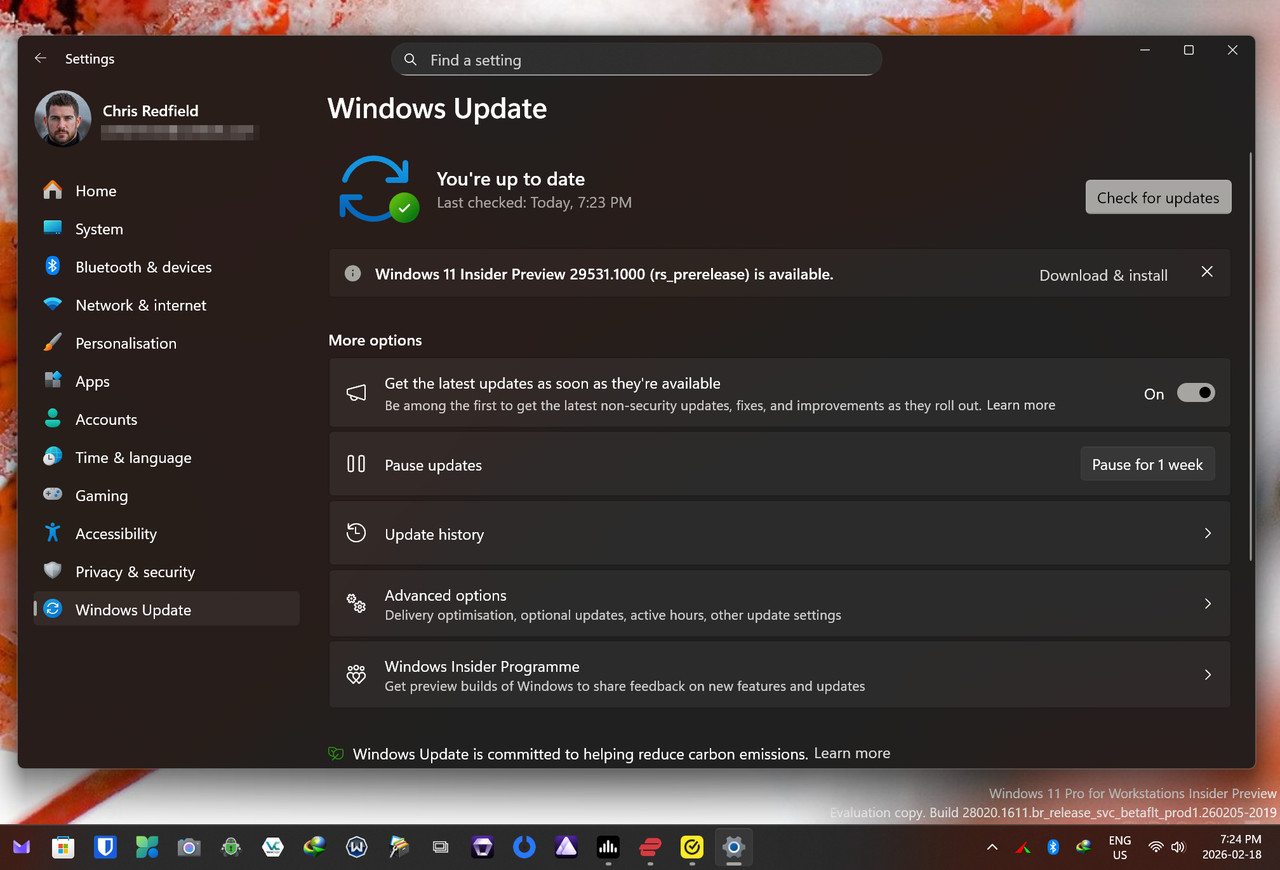
Task: Open the purple M mail app on taskbar
Action: (21, 847)
